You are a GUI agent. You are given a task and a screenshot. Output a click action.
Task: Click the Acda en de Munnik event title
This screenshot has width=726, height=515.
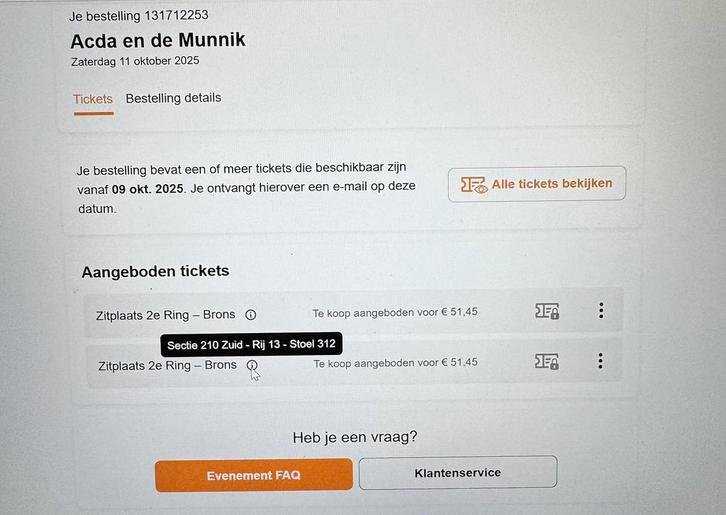pyautogui.click(x=157, y=41)
